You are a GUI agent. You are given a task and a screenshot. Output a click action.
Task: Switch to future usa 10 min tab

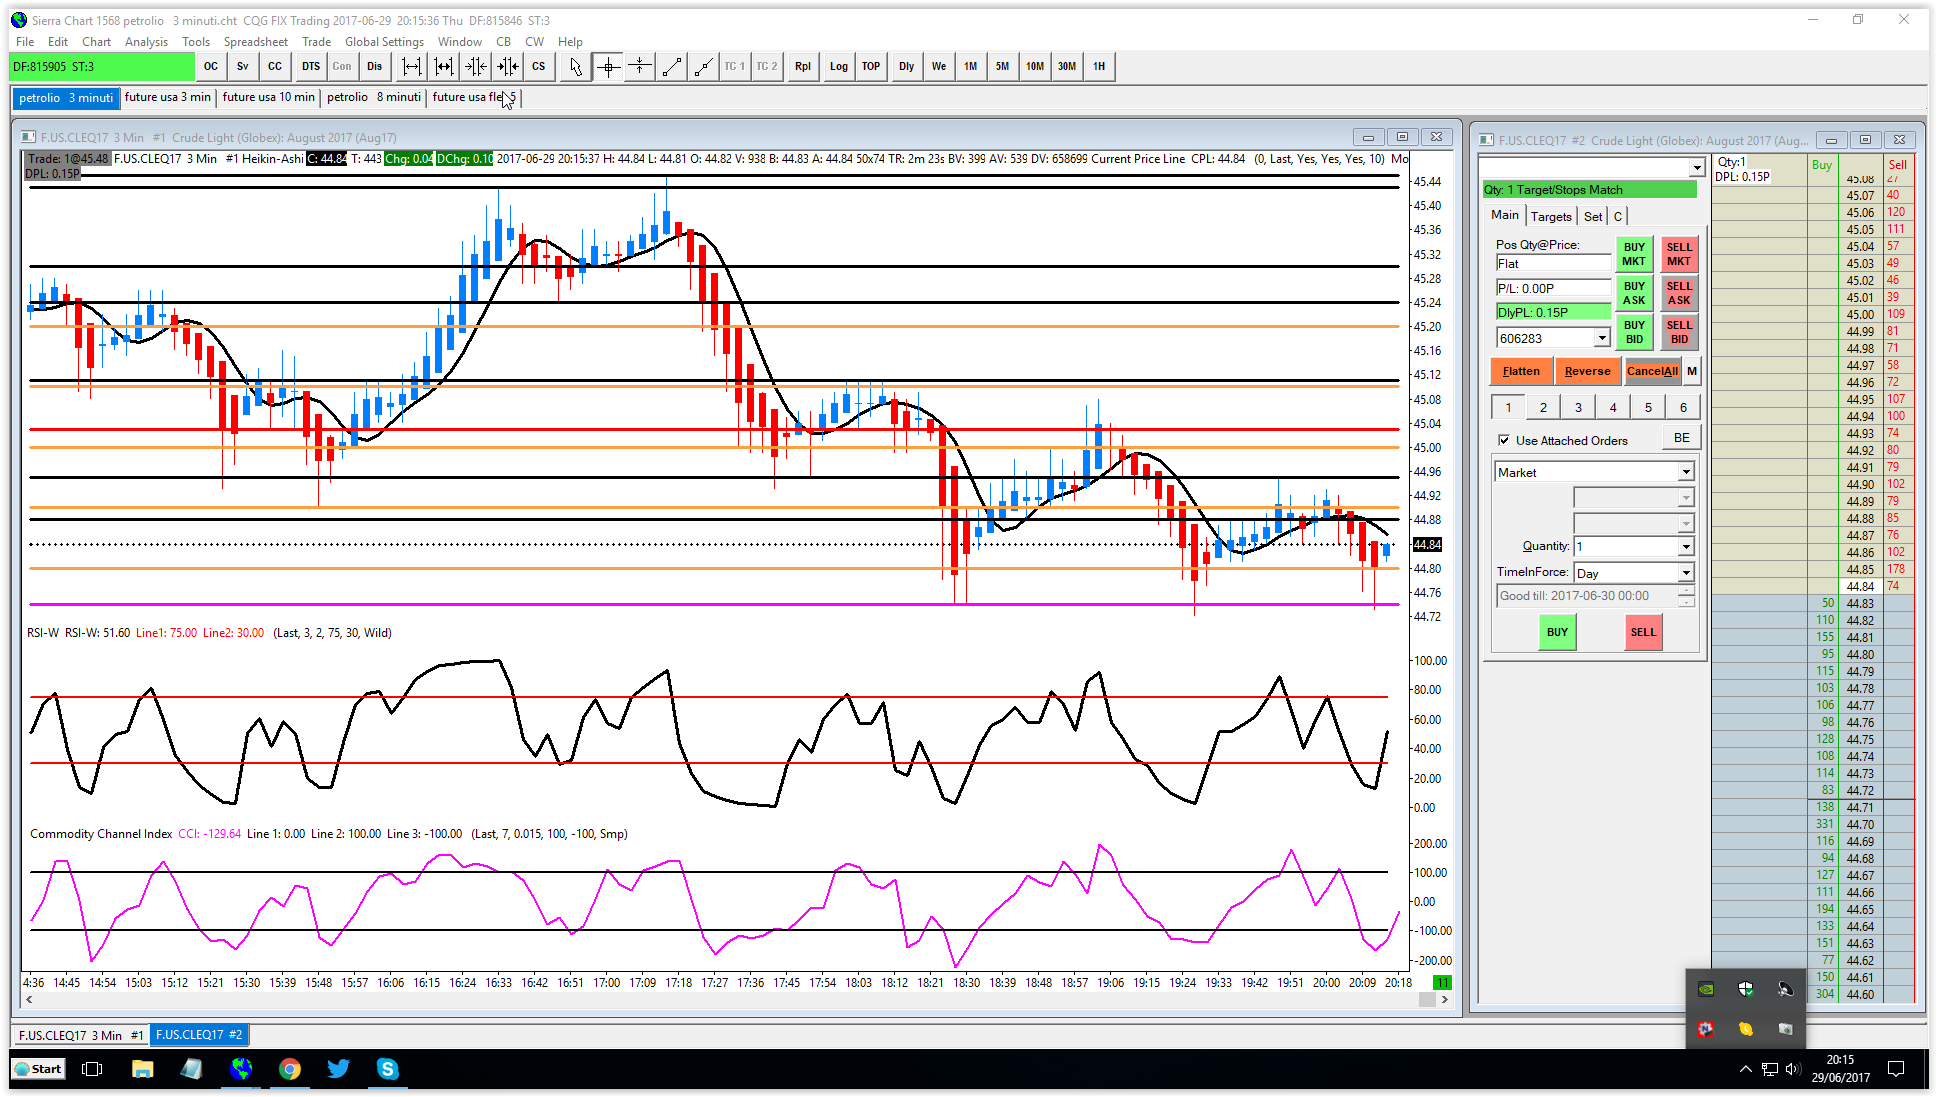(x=268, y=97)
